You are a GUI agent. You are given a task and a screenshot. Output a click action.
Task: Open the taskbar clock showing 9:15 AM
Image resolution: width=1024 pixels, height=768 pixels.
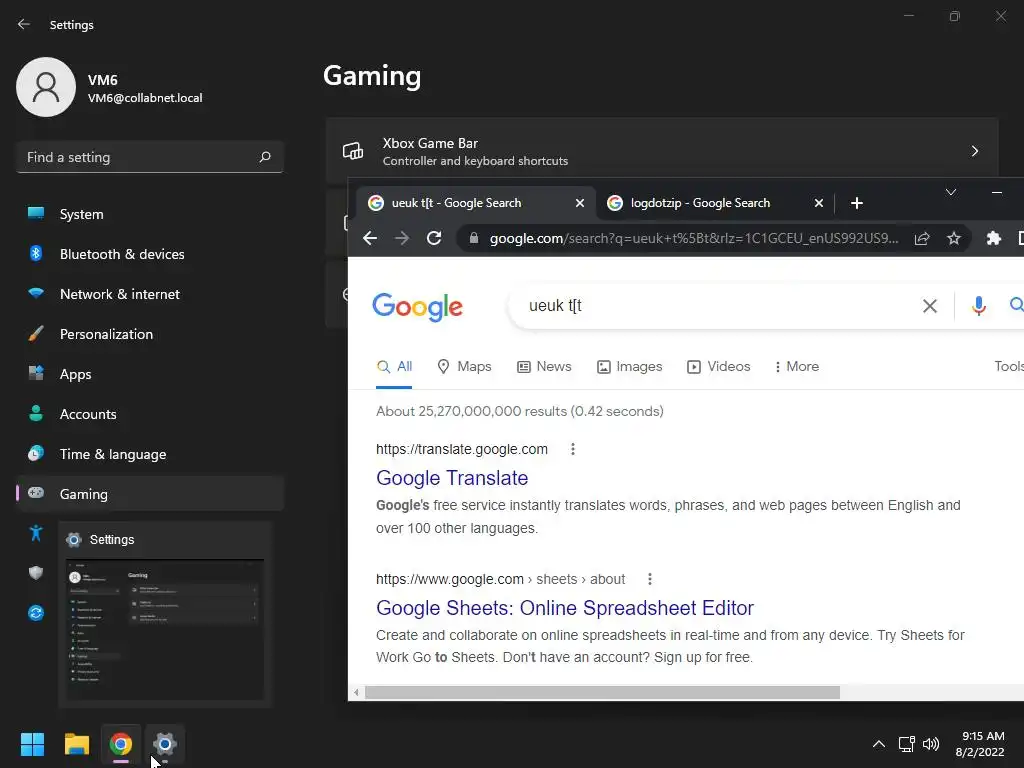coord(980,744)
